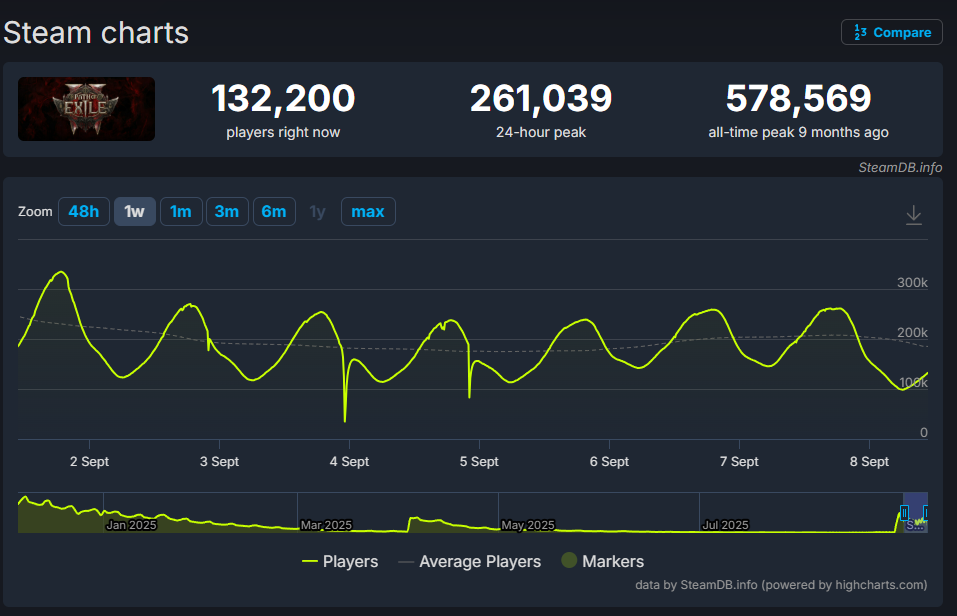Click the 6 Sept axis label

(609, 462)
